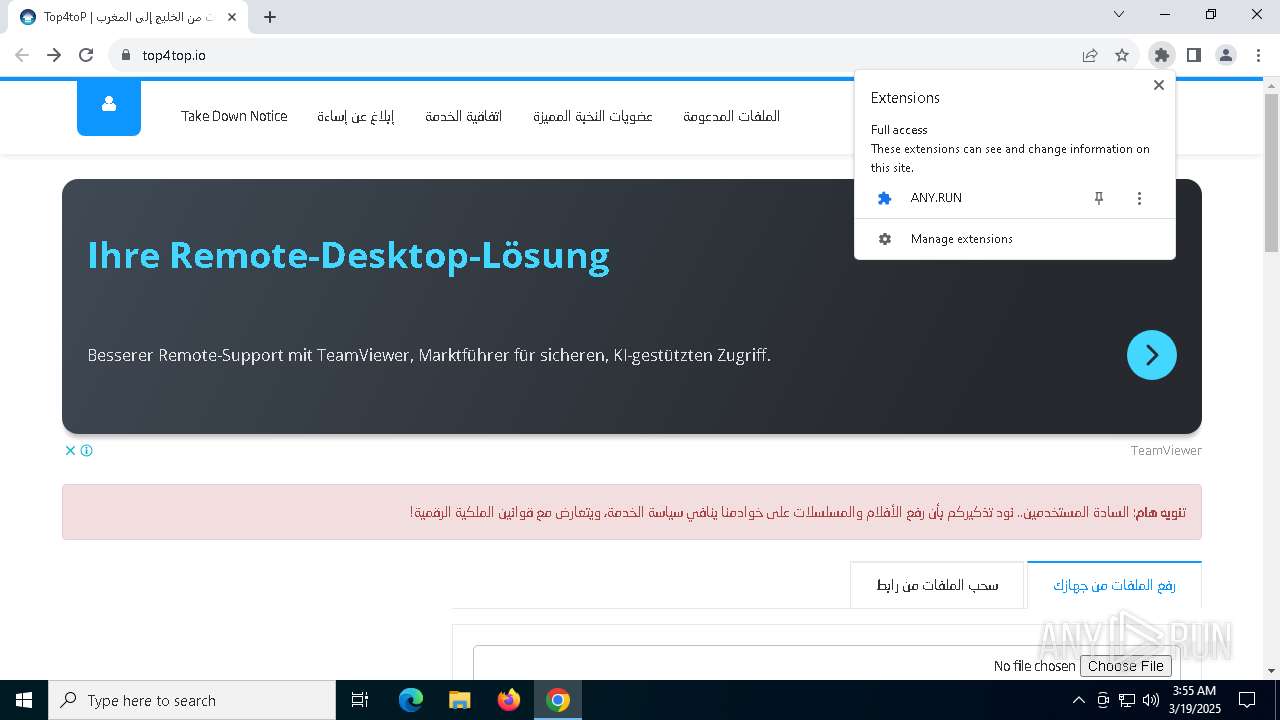Open إبلاغ عن إساءة link
This screenshot has width=1280, height=720.
[x=355, y=116]
